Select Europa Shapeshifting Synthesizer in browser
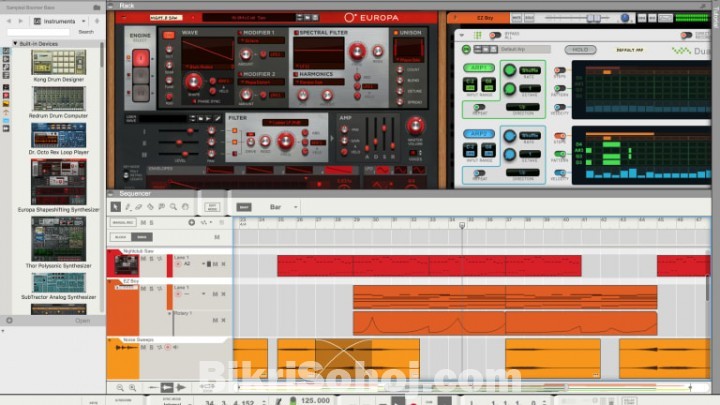The width and height of the screenshot is (720, 405). (58, 182)
